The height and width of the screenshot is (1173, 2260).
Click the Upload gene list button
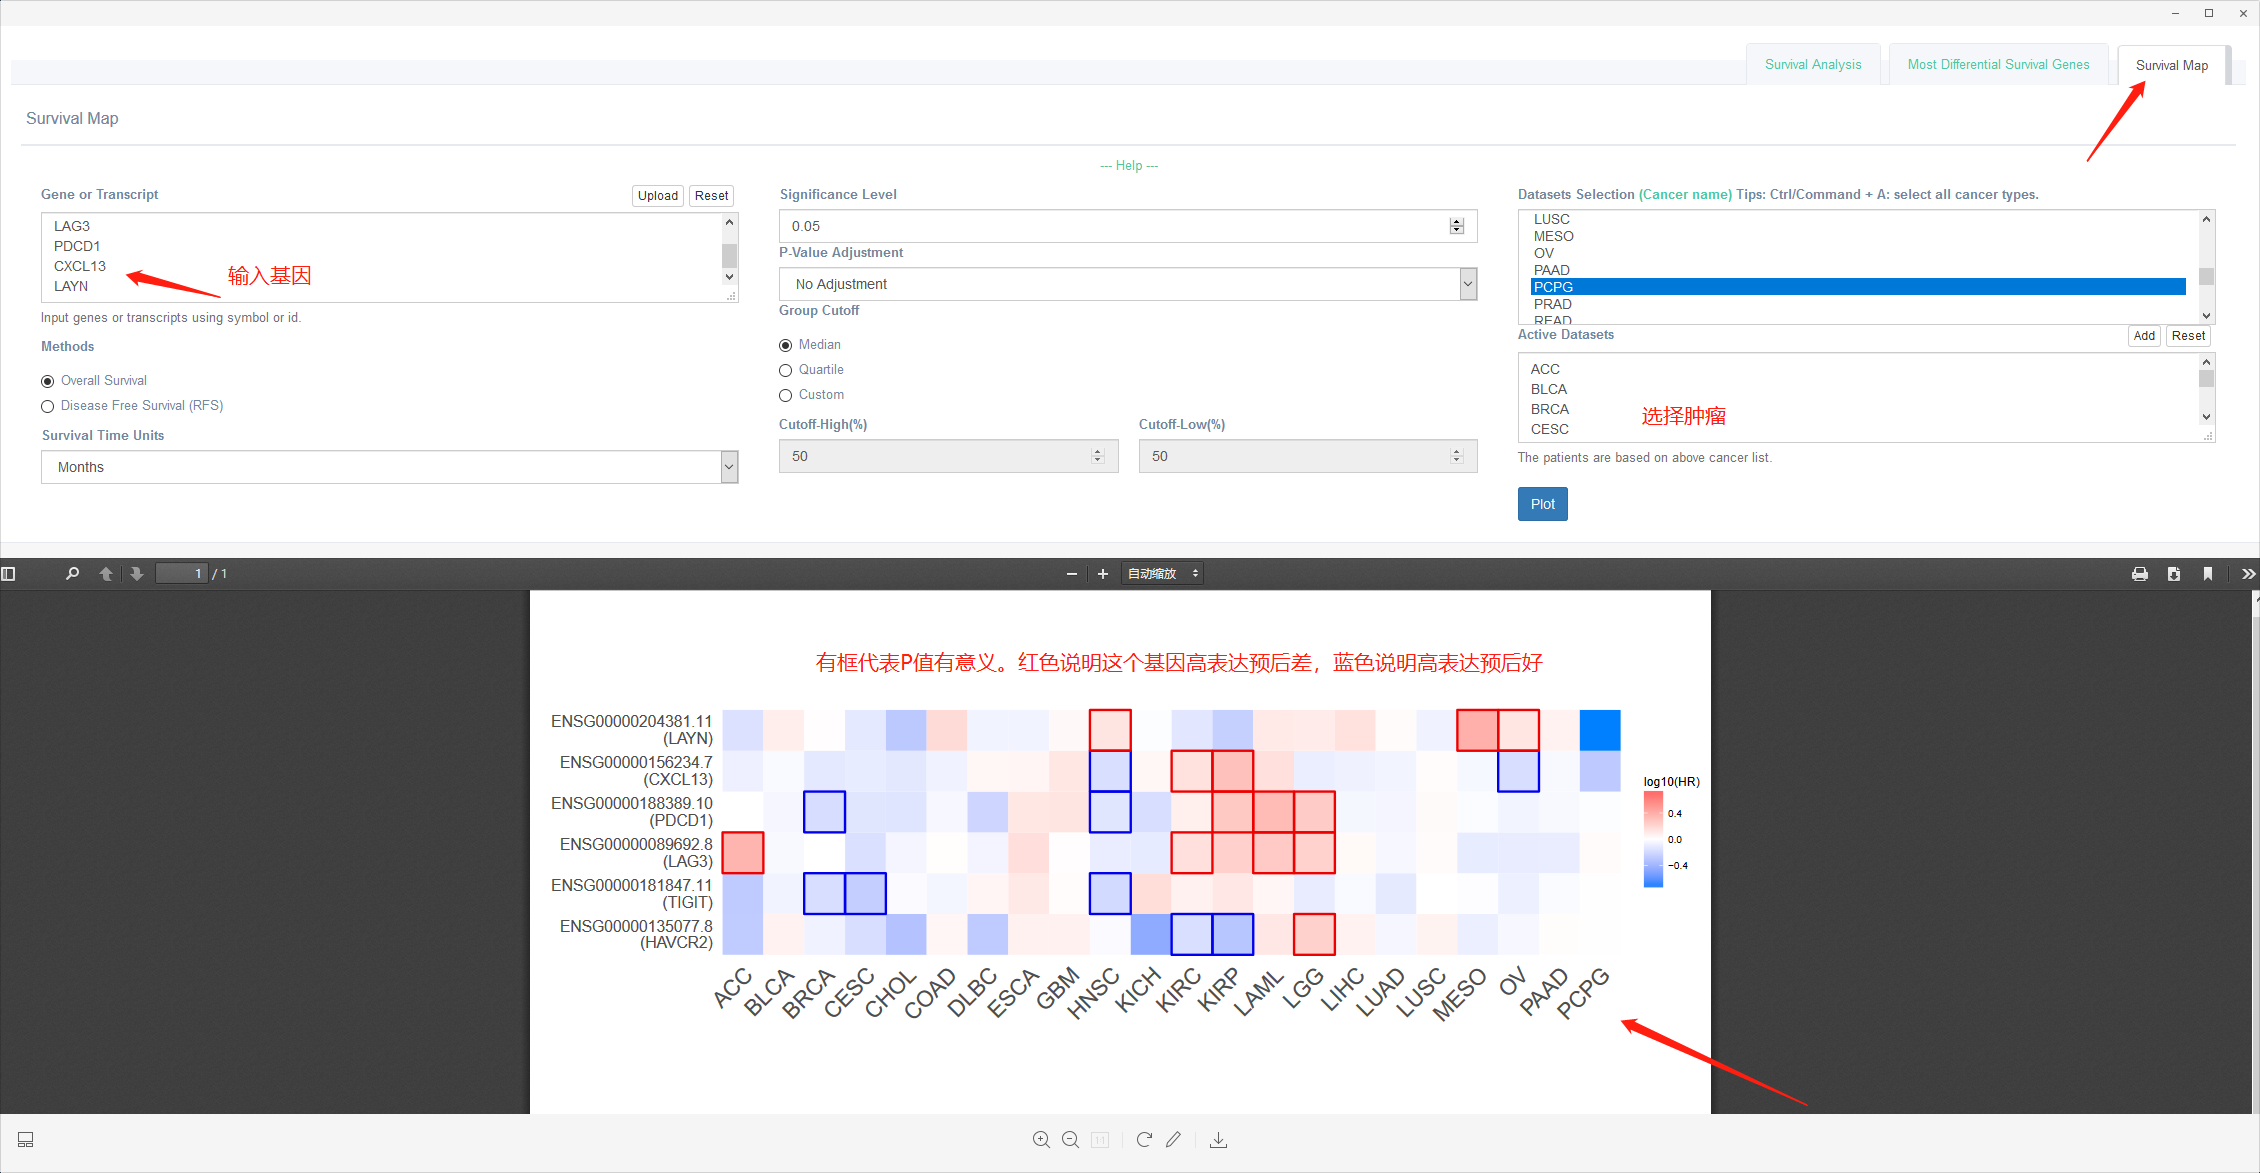(x=657, y=196)
